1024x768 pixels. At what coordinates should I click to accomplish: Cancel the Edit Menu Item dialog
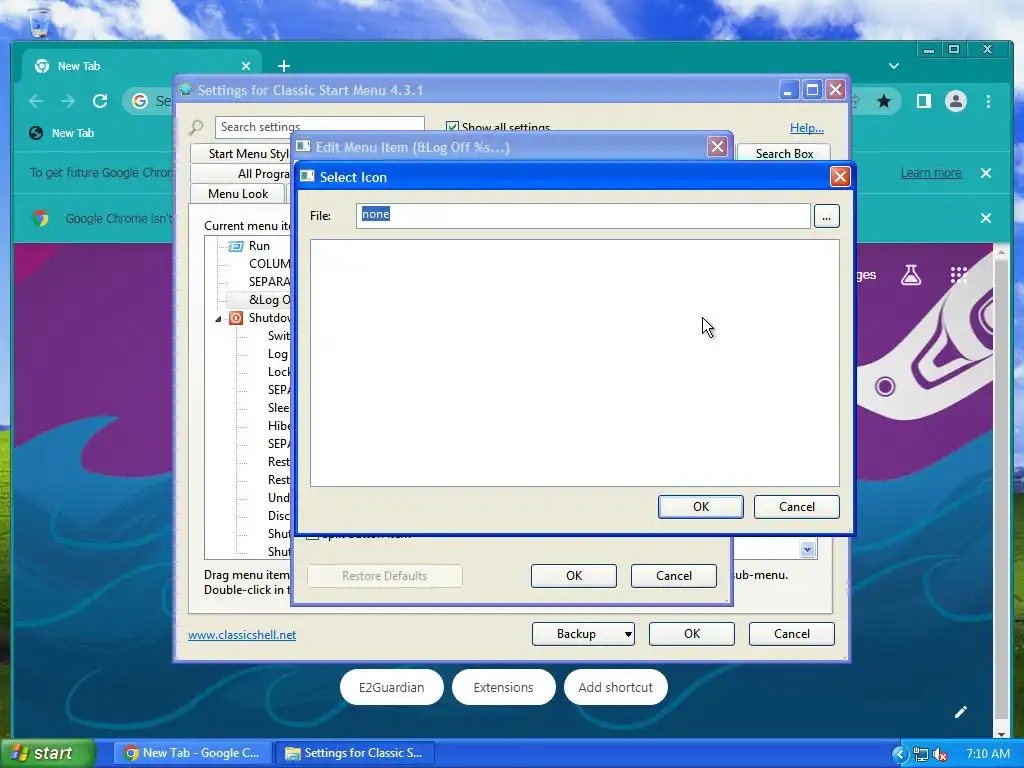(x=673, y=576)
